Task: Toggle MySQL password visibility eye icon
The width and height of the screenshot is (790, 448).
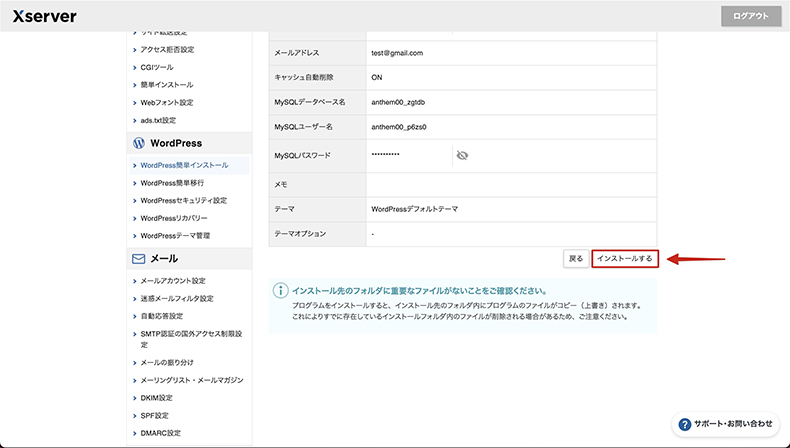Action: pos(462,156)
